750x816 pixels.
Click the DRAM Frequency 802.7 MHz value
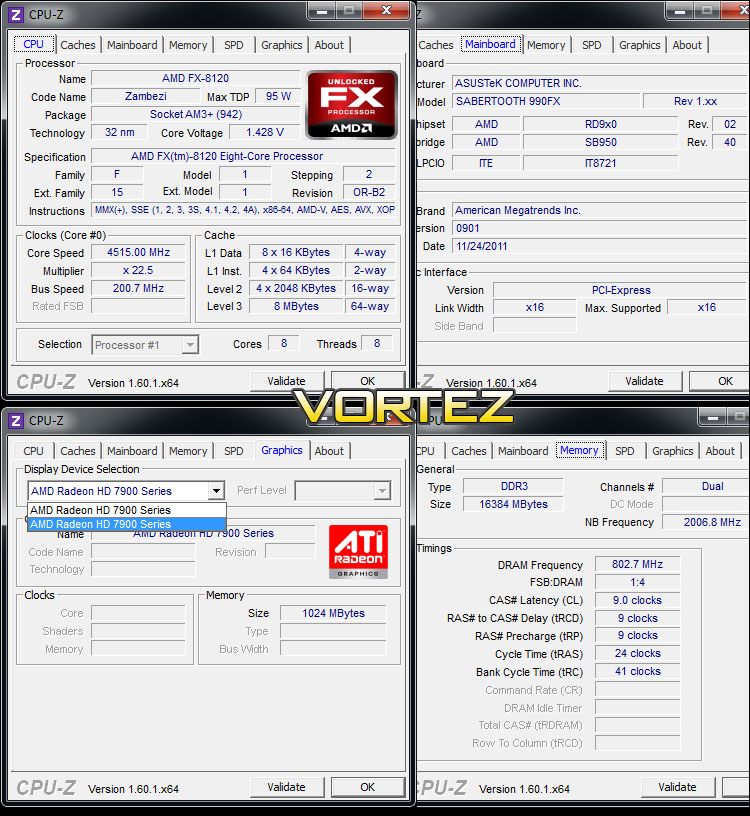point(638,565)
